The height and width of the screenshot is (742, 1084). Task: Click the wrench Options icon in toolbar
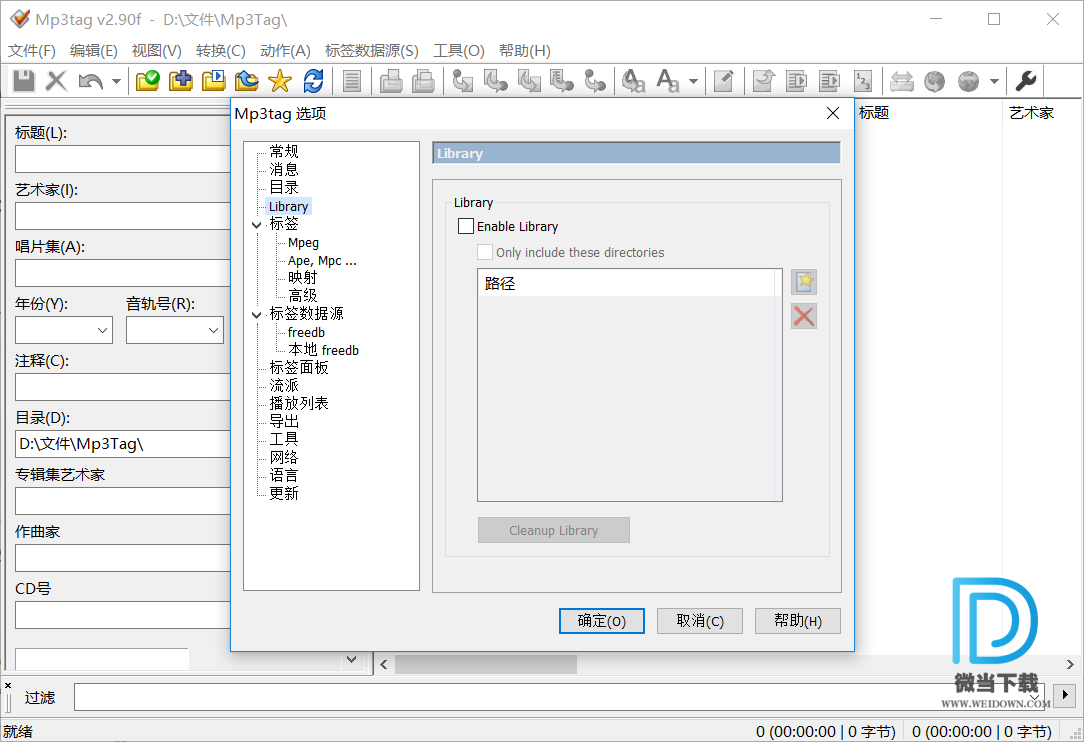tap(1025, 81)
